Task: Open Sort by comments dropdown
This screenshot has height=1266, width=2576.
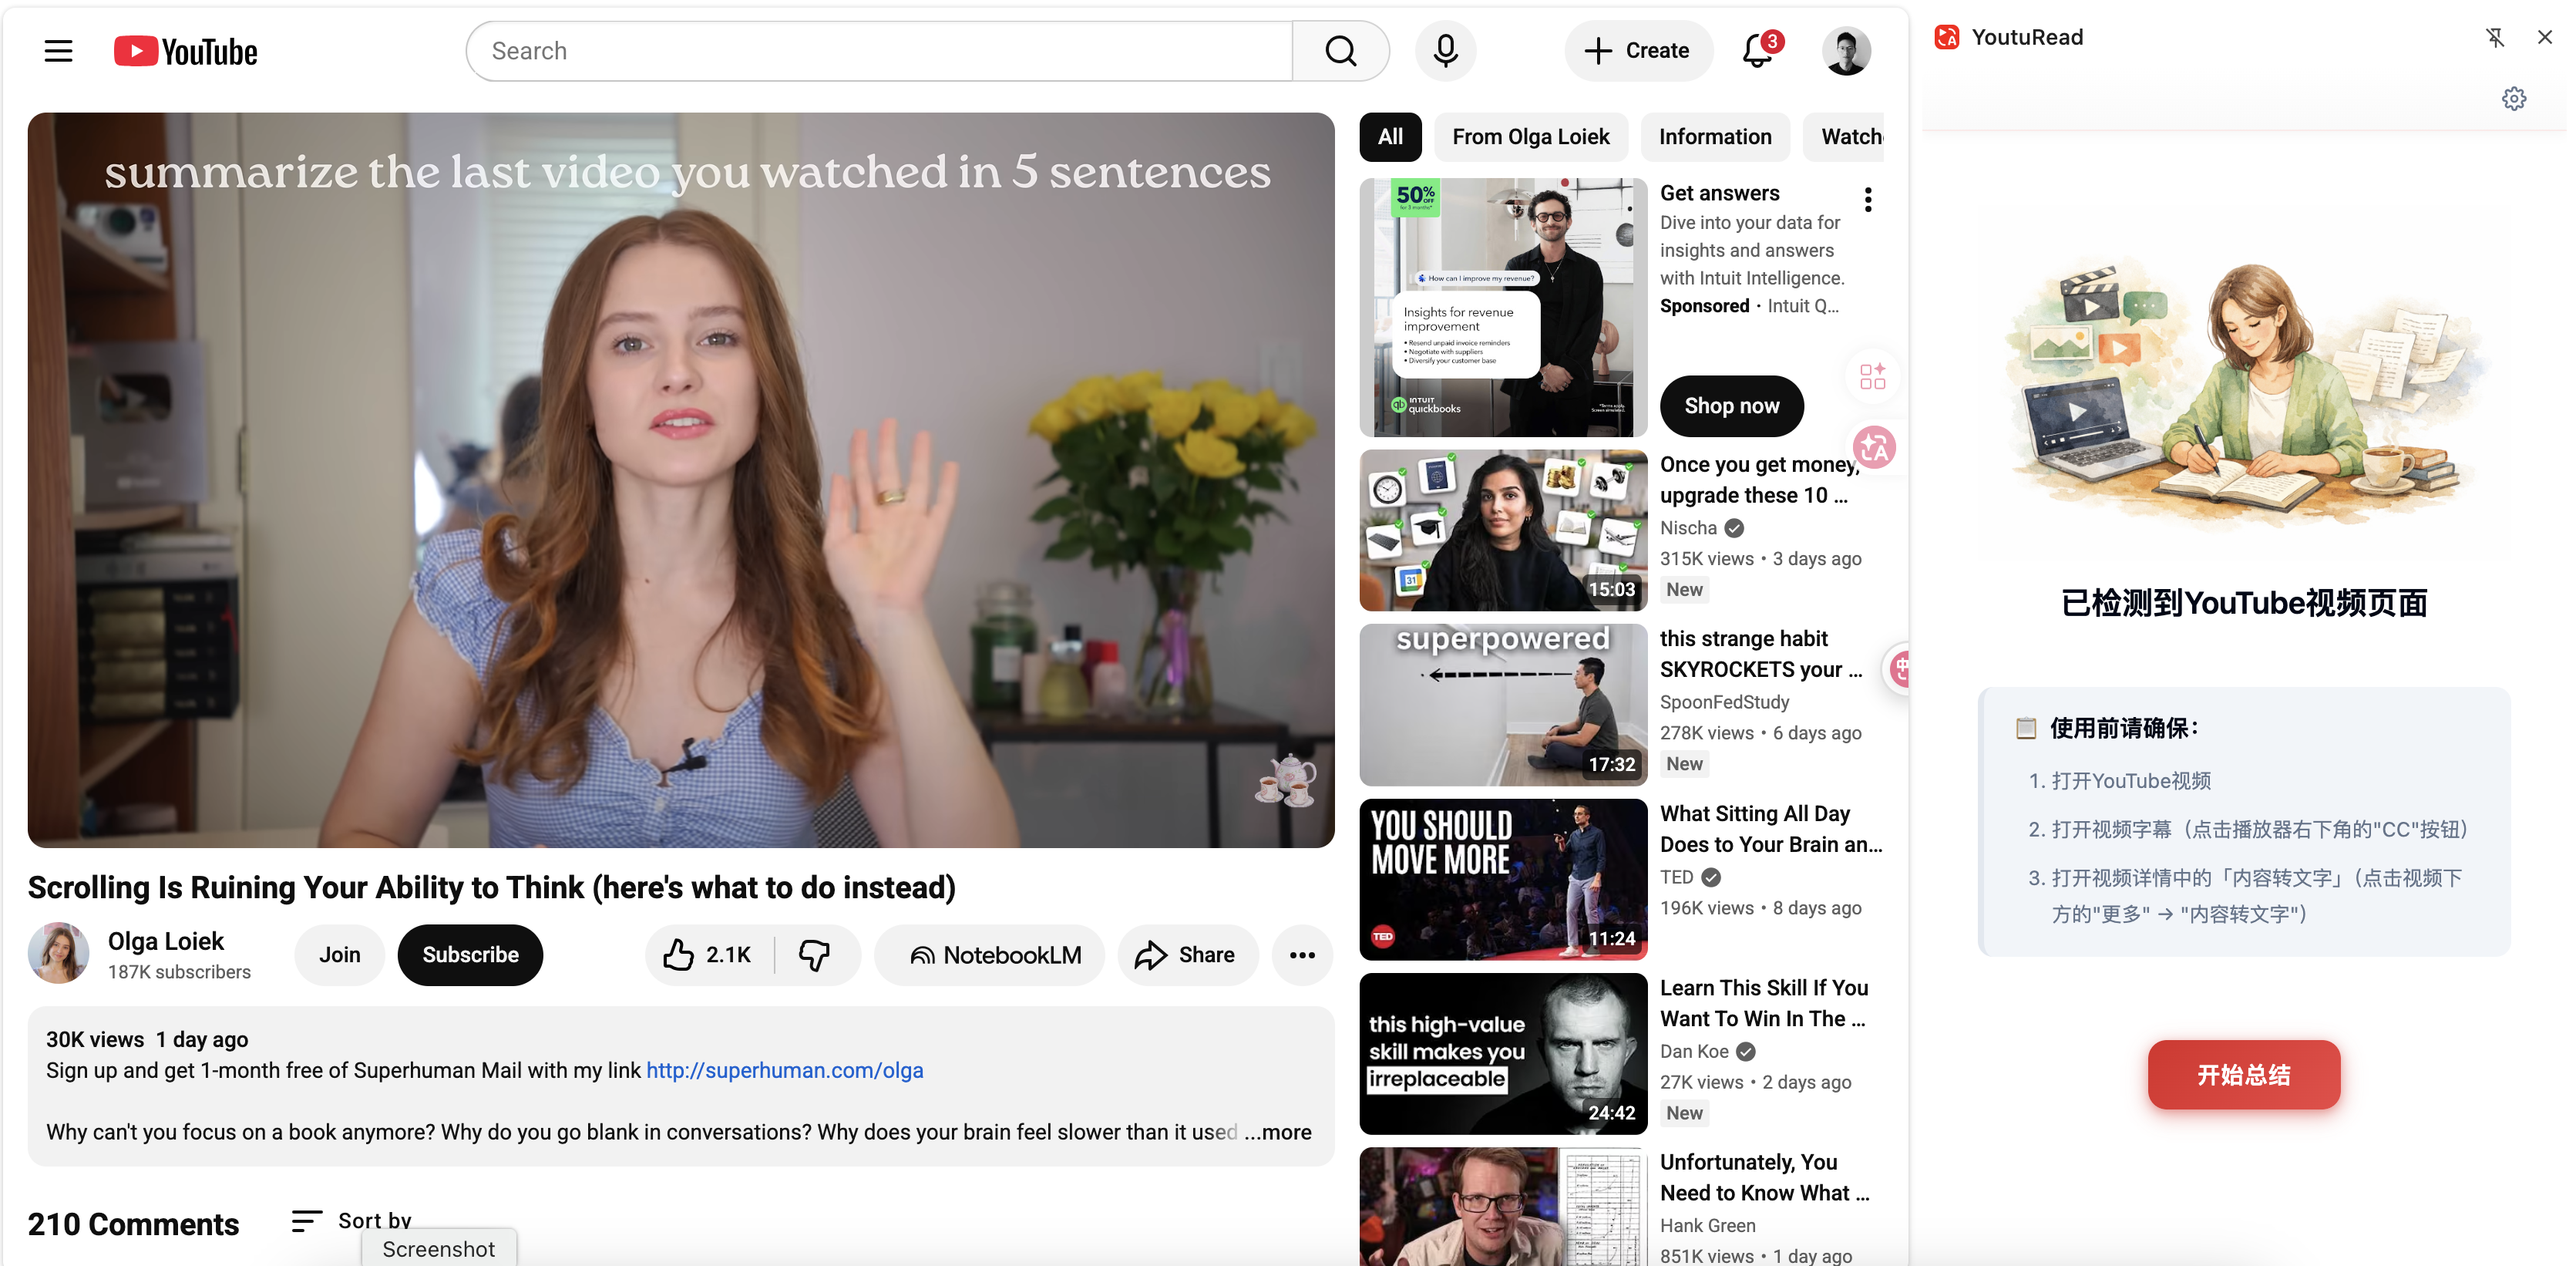Action: point(352,1220)
